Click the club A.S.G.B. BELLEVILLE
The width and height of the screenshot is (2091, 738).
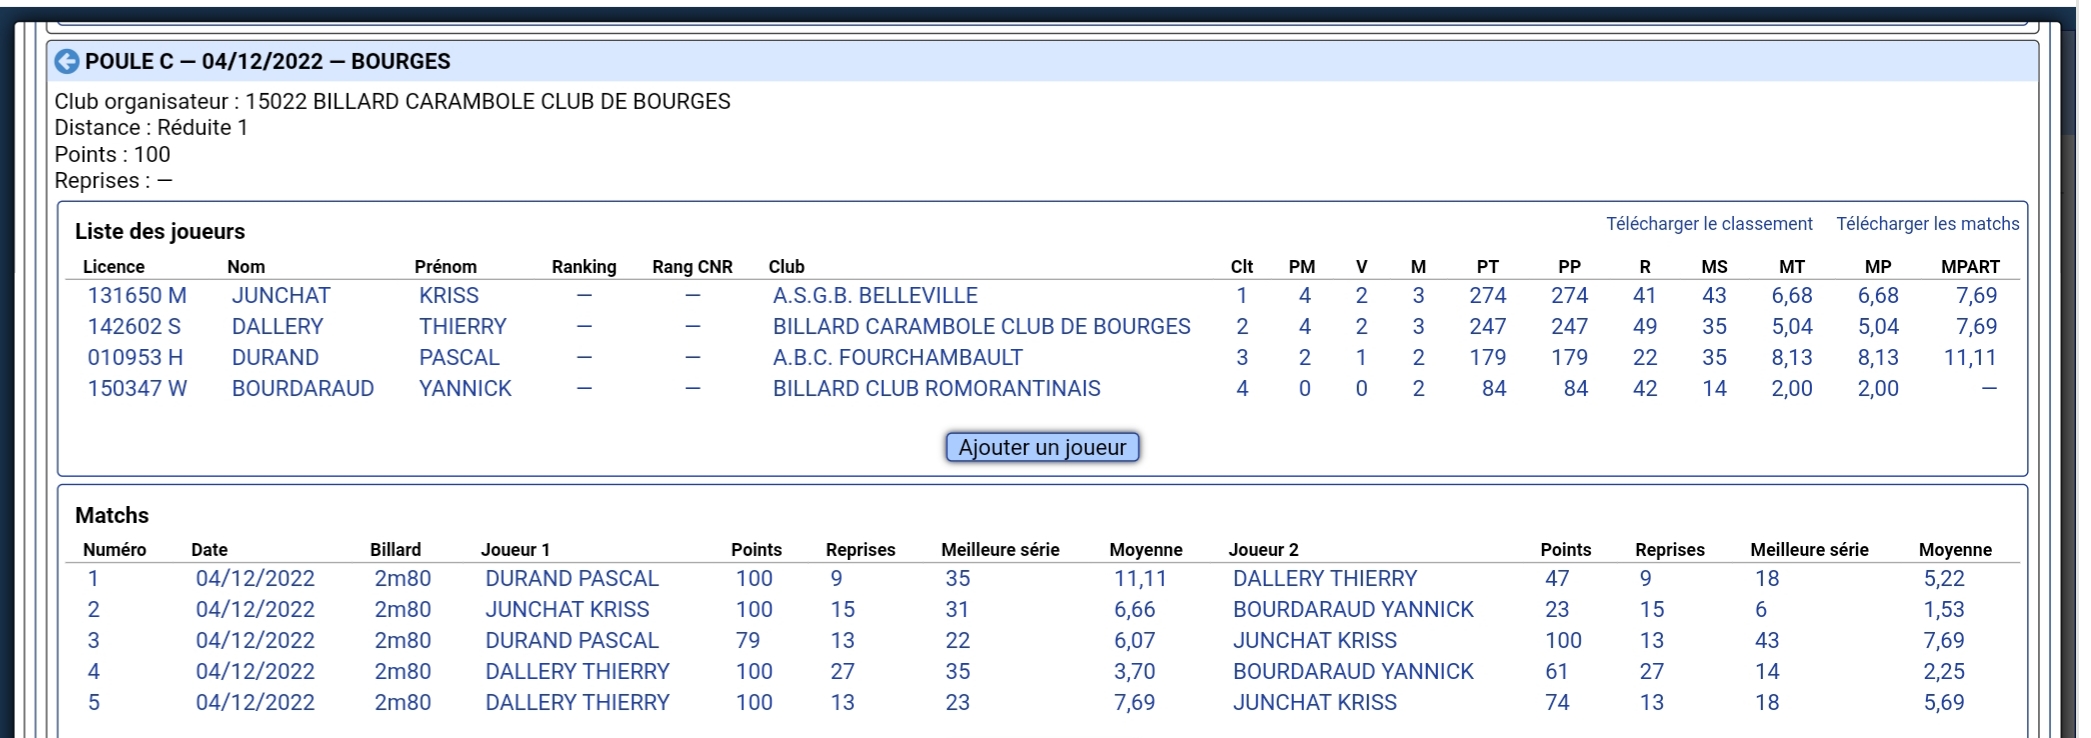(x=875, y=296)
